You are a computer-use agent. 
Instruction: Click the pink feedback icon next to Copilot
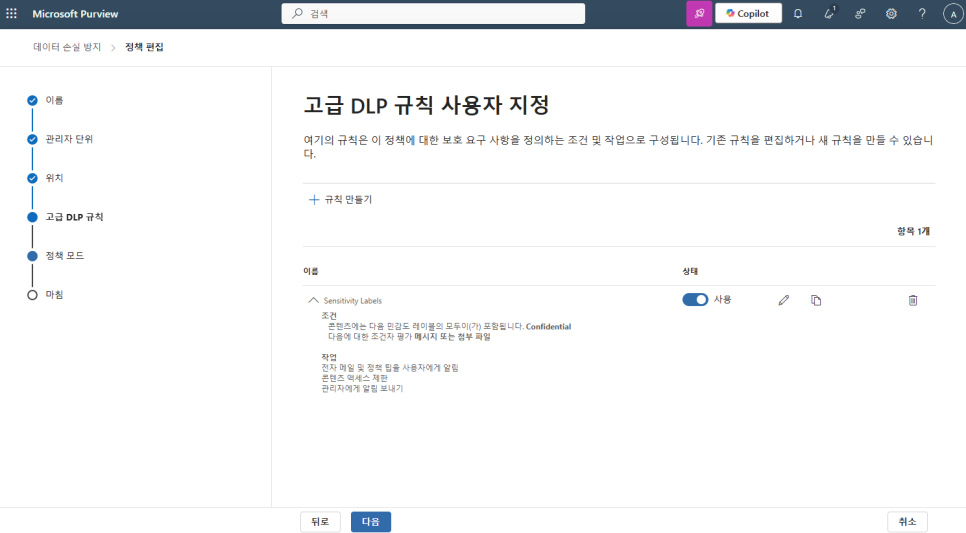(x=699, y=14)
